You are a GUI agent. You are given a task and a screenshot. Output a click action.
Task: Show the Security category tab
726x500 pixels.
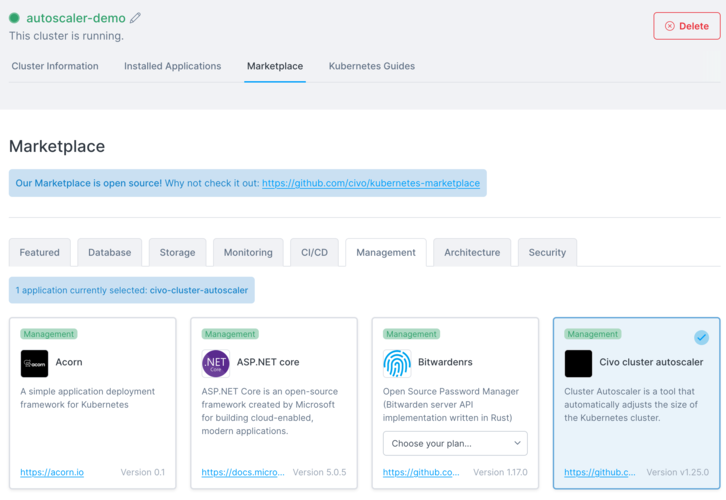coord(547,253)
